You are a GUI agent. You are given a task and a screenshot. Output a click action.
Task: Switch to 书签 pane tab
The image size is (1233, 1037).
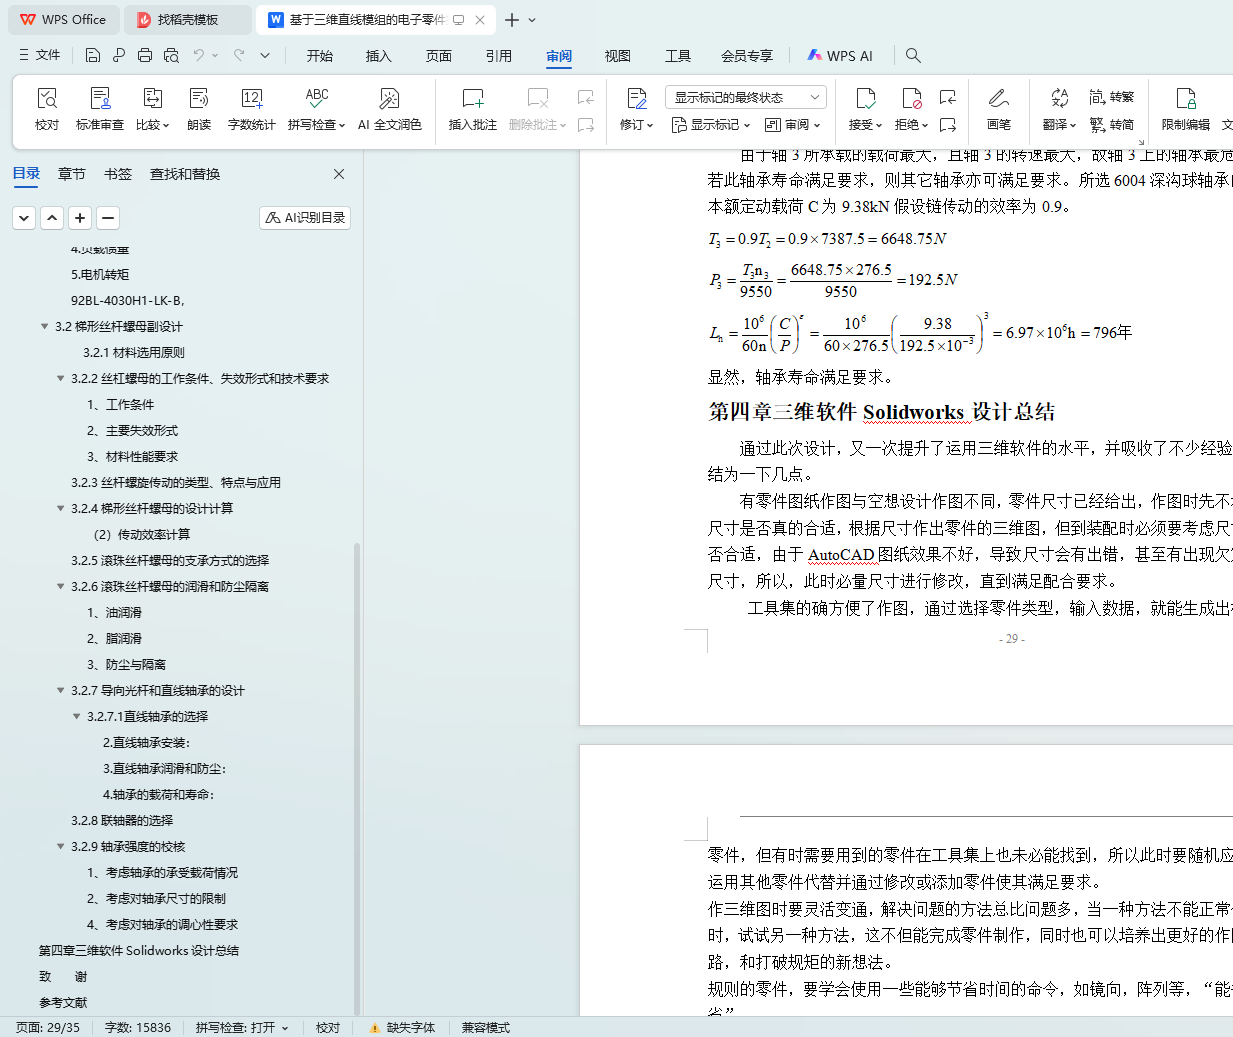(x=118, y=174)
